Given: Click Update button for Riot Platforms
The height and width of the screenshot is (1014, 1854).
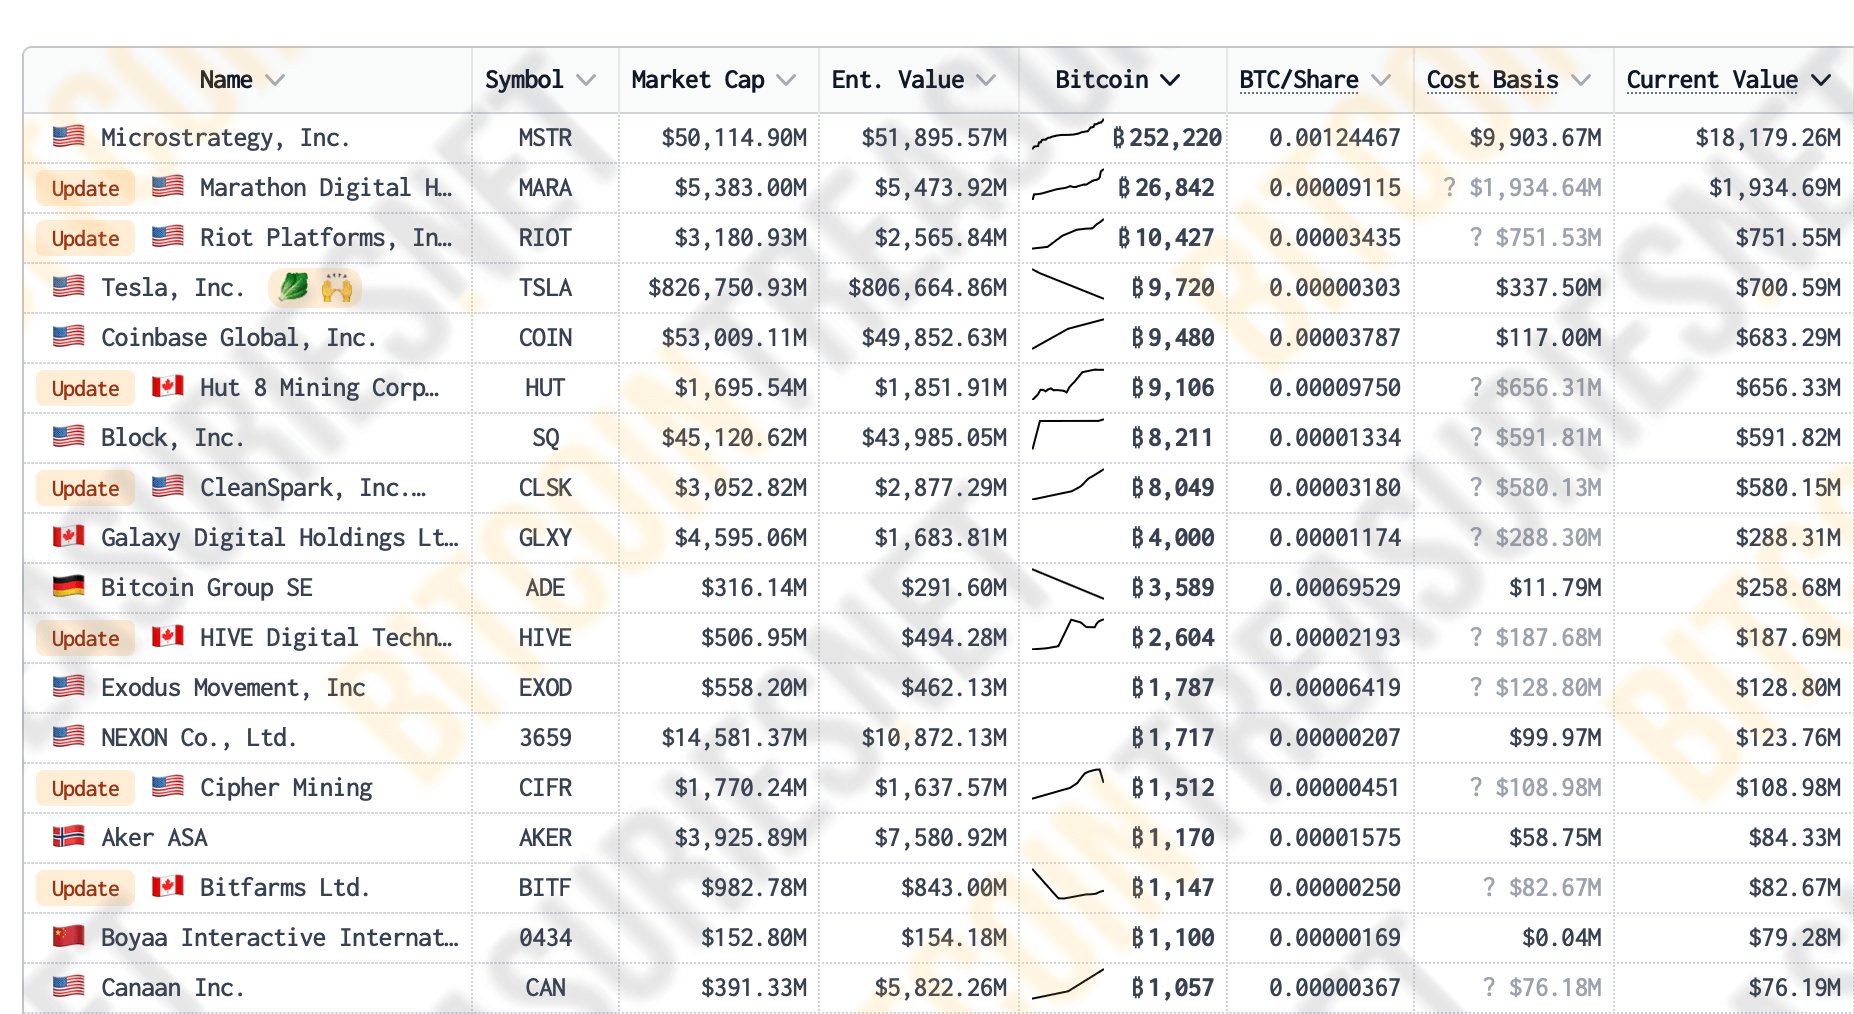Looking at the screenshot, I should pos(85,238).
